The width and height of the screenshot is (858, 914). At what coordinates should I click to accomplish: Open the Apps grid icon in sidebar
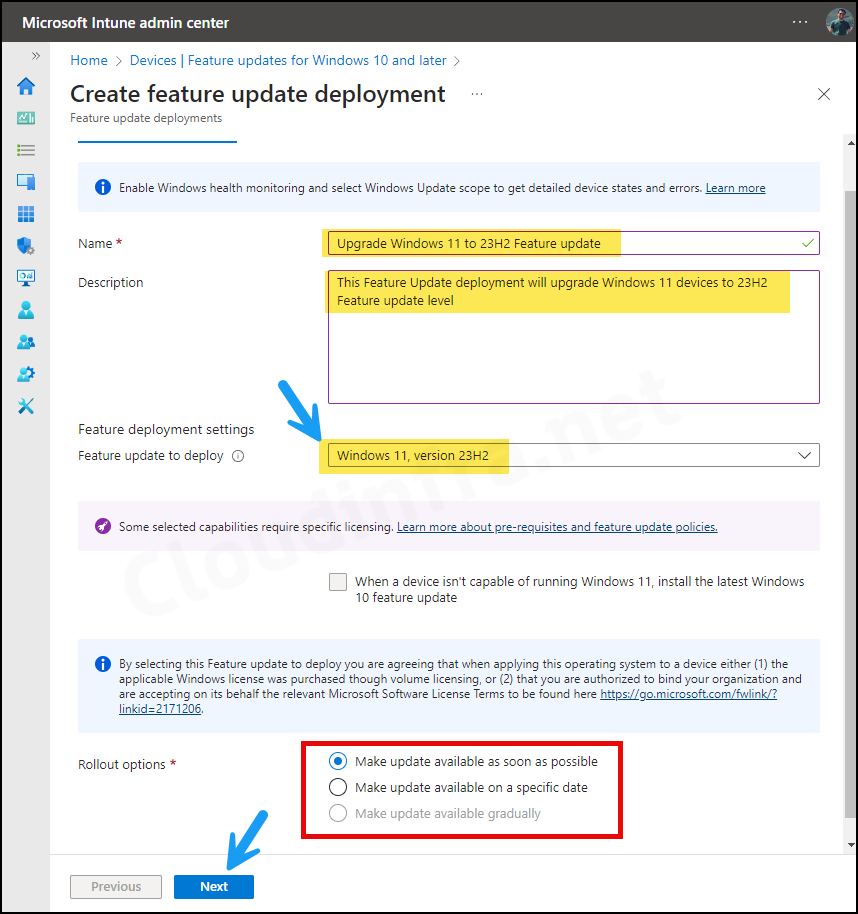[26, 214]
